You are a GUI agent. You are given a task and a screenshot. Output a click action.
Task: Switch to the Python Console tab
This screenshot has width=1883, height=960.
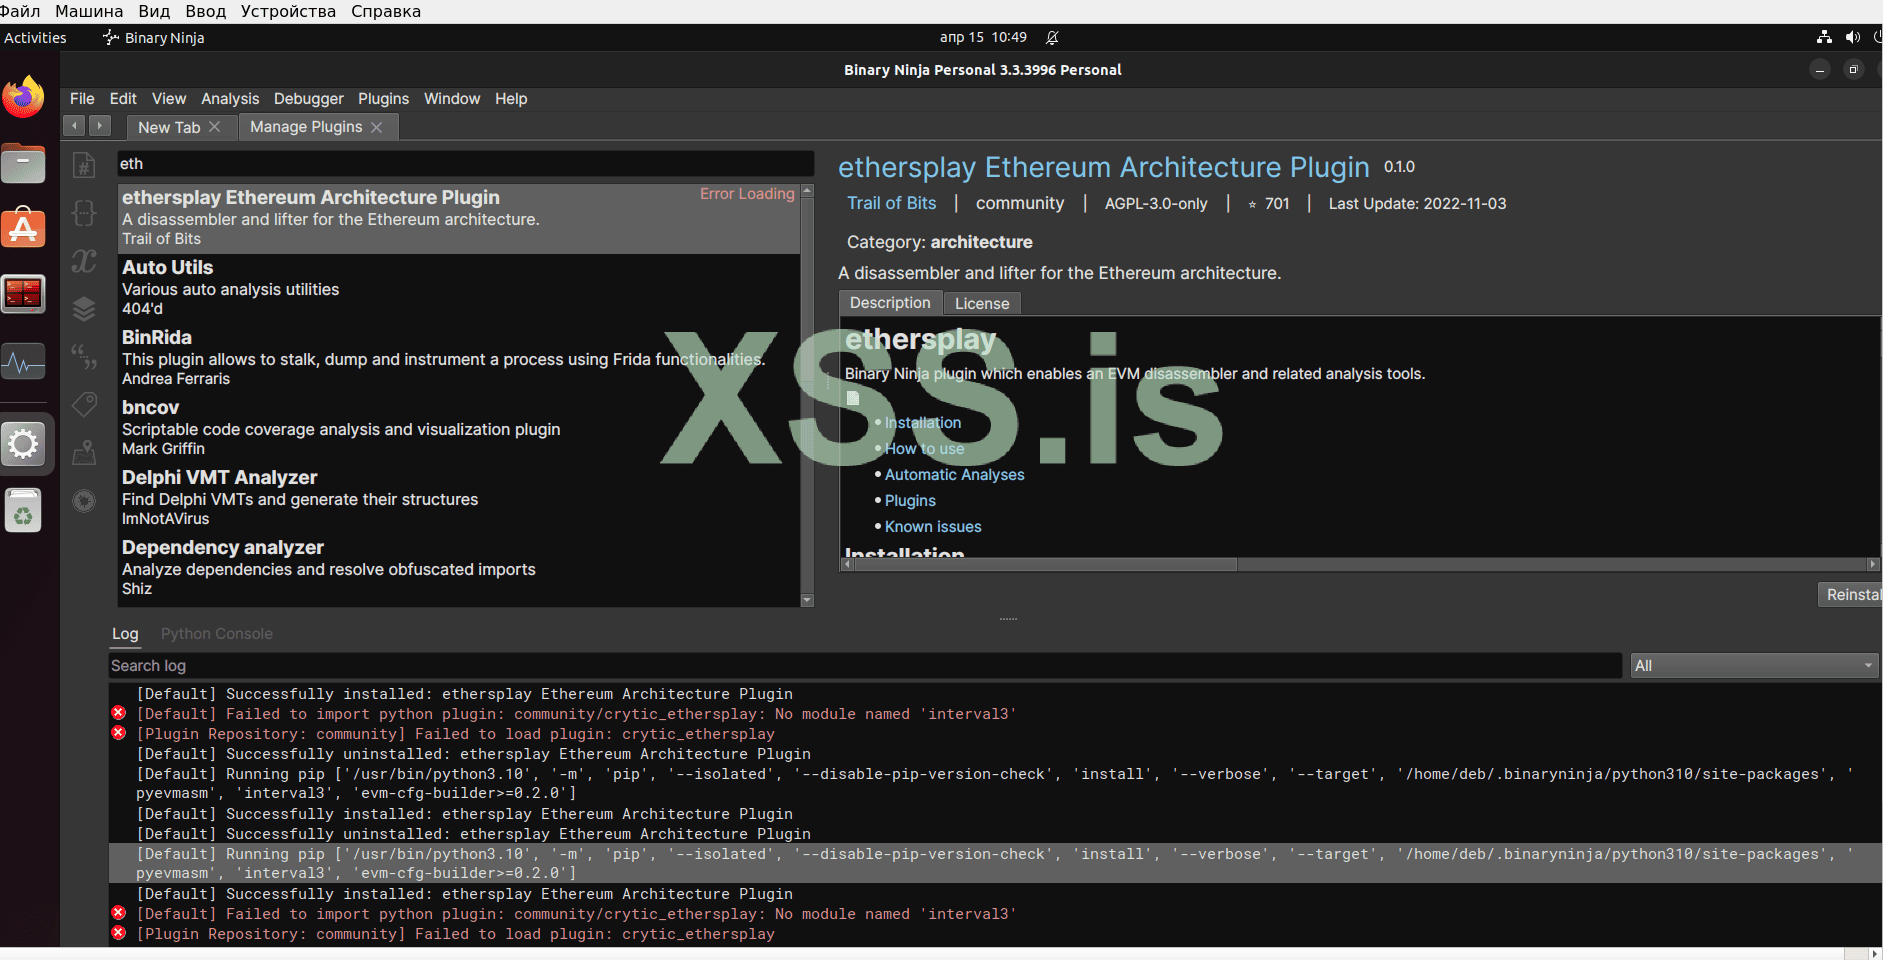coord(217,634)
